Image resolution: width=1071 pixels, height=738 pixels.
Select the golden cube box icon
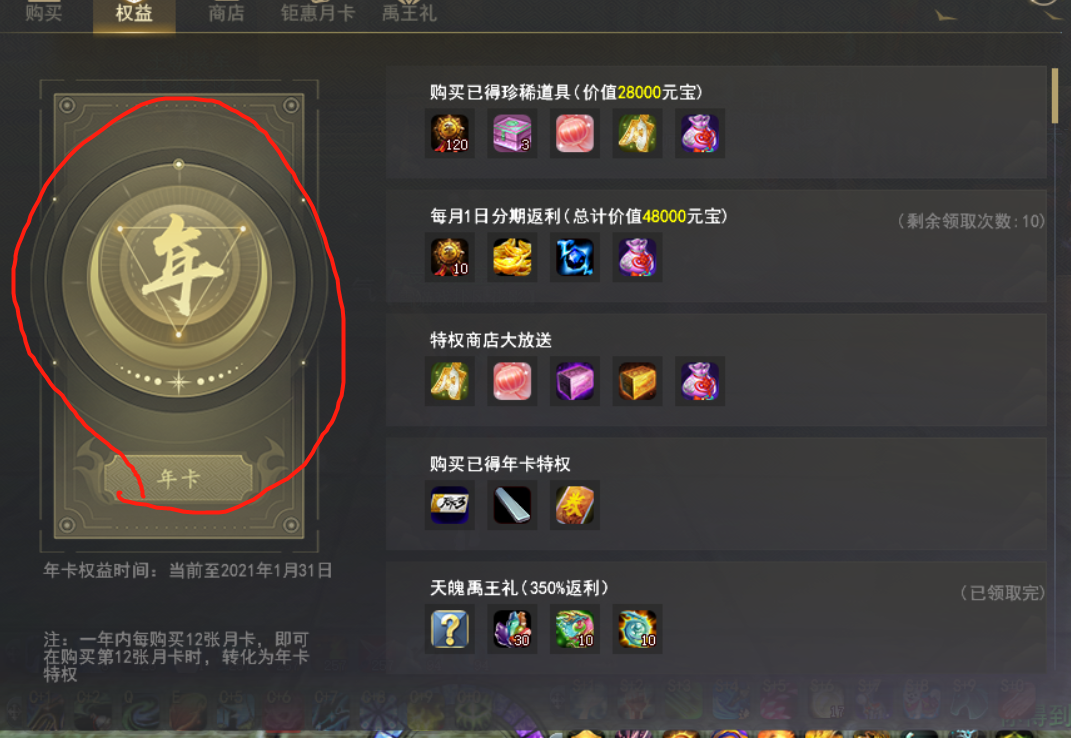pos(637,381)
